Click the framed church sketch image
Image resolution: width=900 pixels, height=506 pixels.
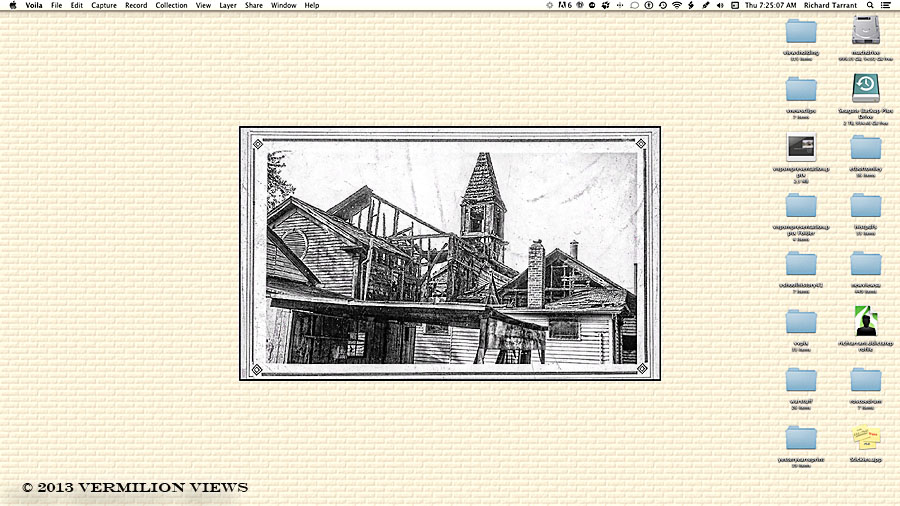(x=450, y=254)
